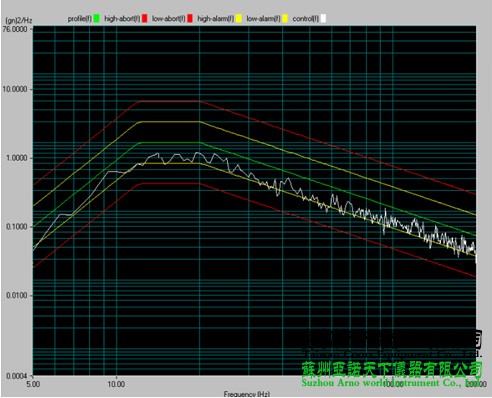Click the green Suzhou Arno watermark text
Screen dimensions: 492x398
coord(392,383)
